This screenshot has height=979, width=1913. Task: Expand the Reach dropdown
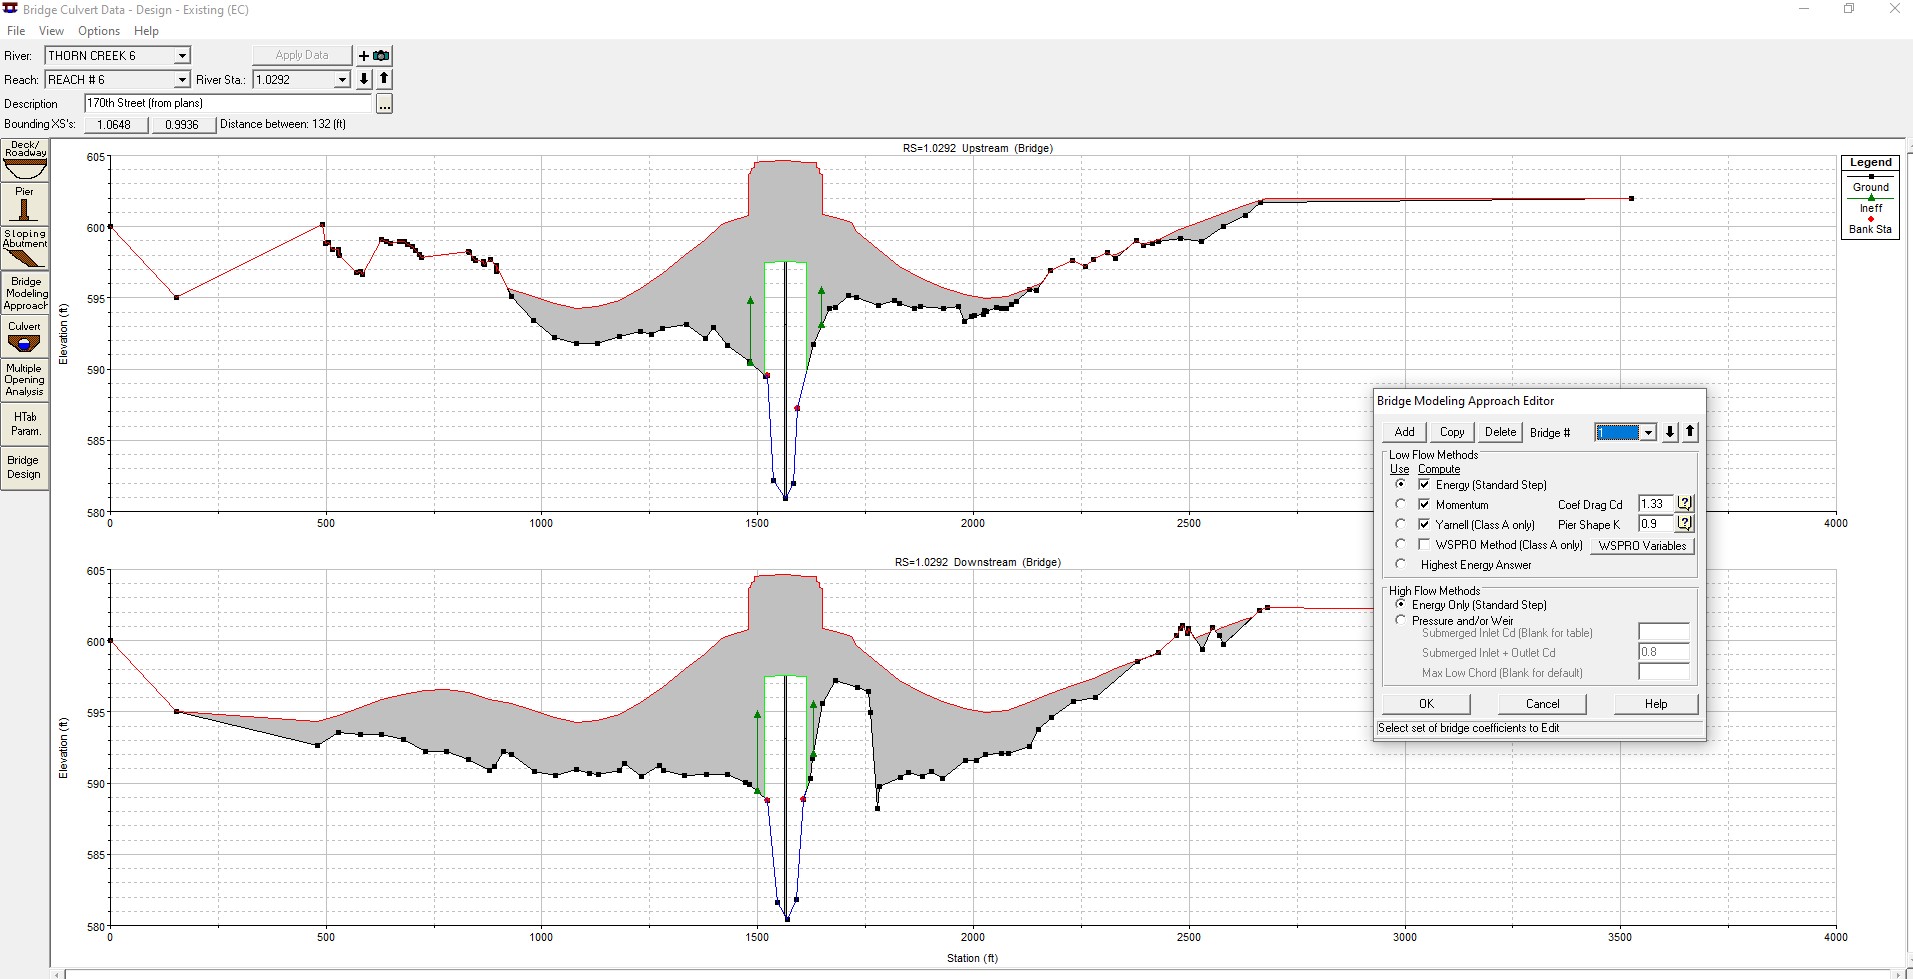click(181, 80)
